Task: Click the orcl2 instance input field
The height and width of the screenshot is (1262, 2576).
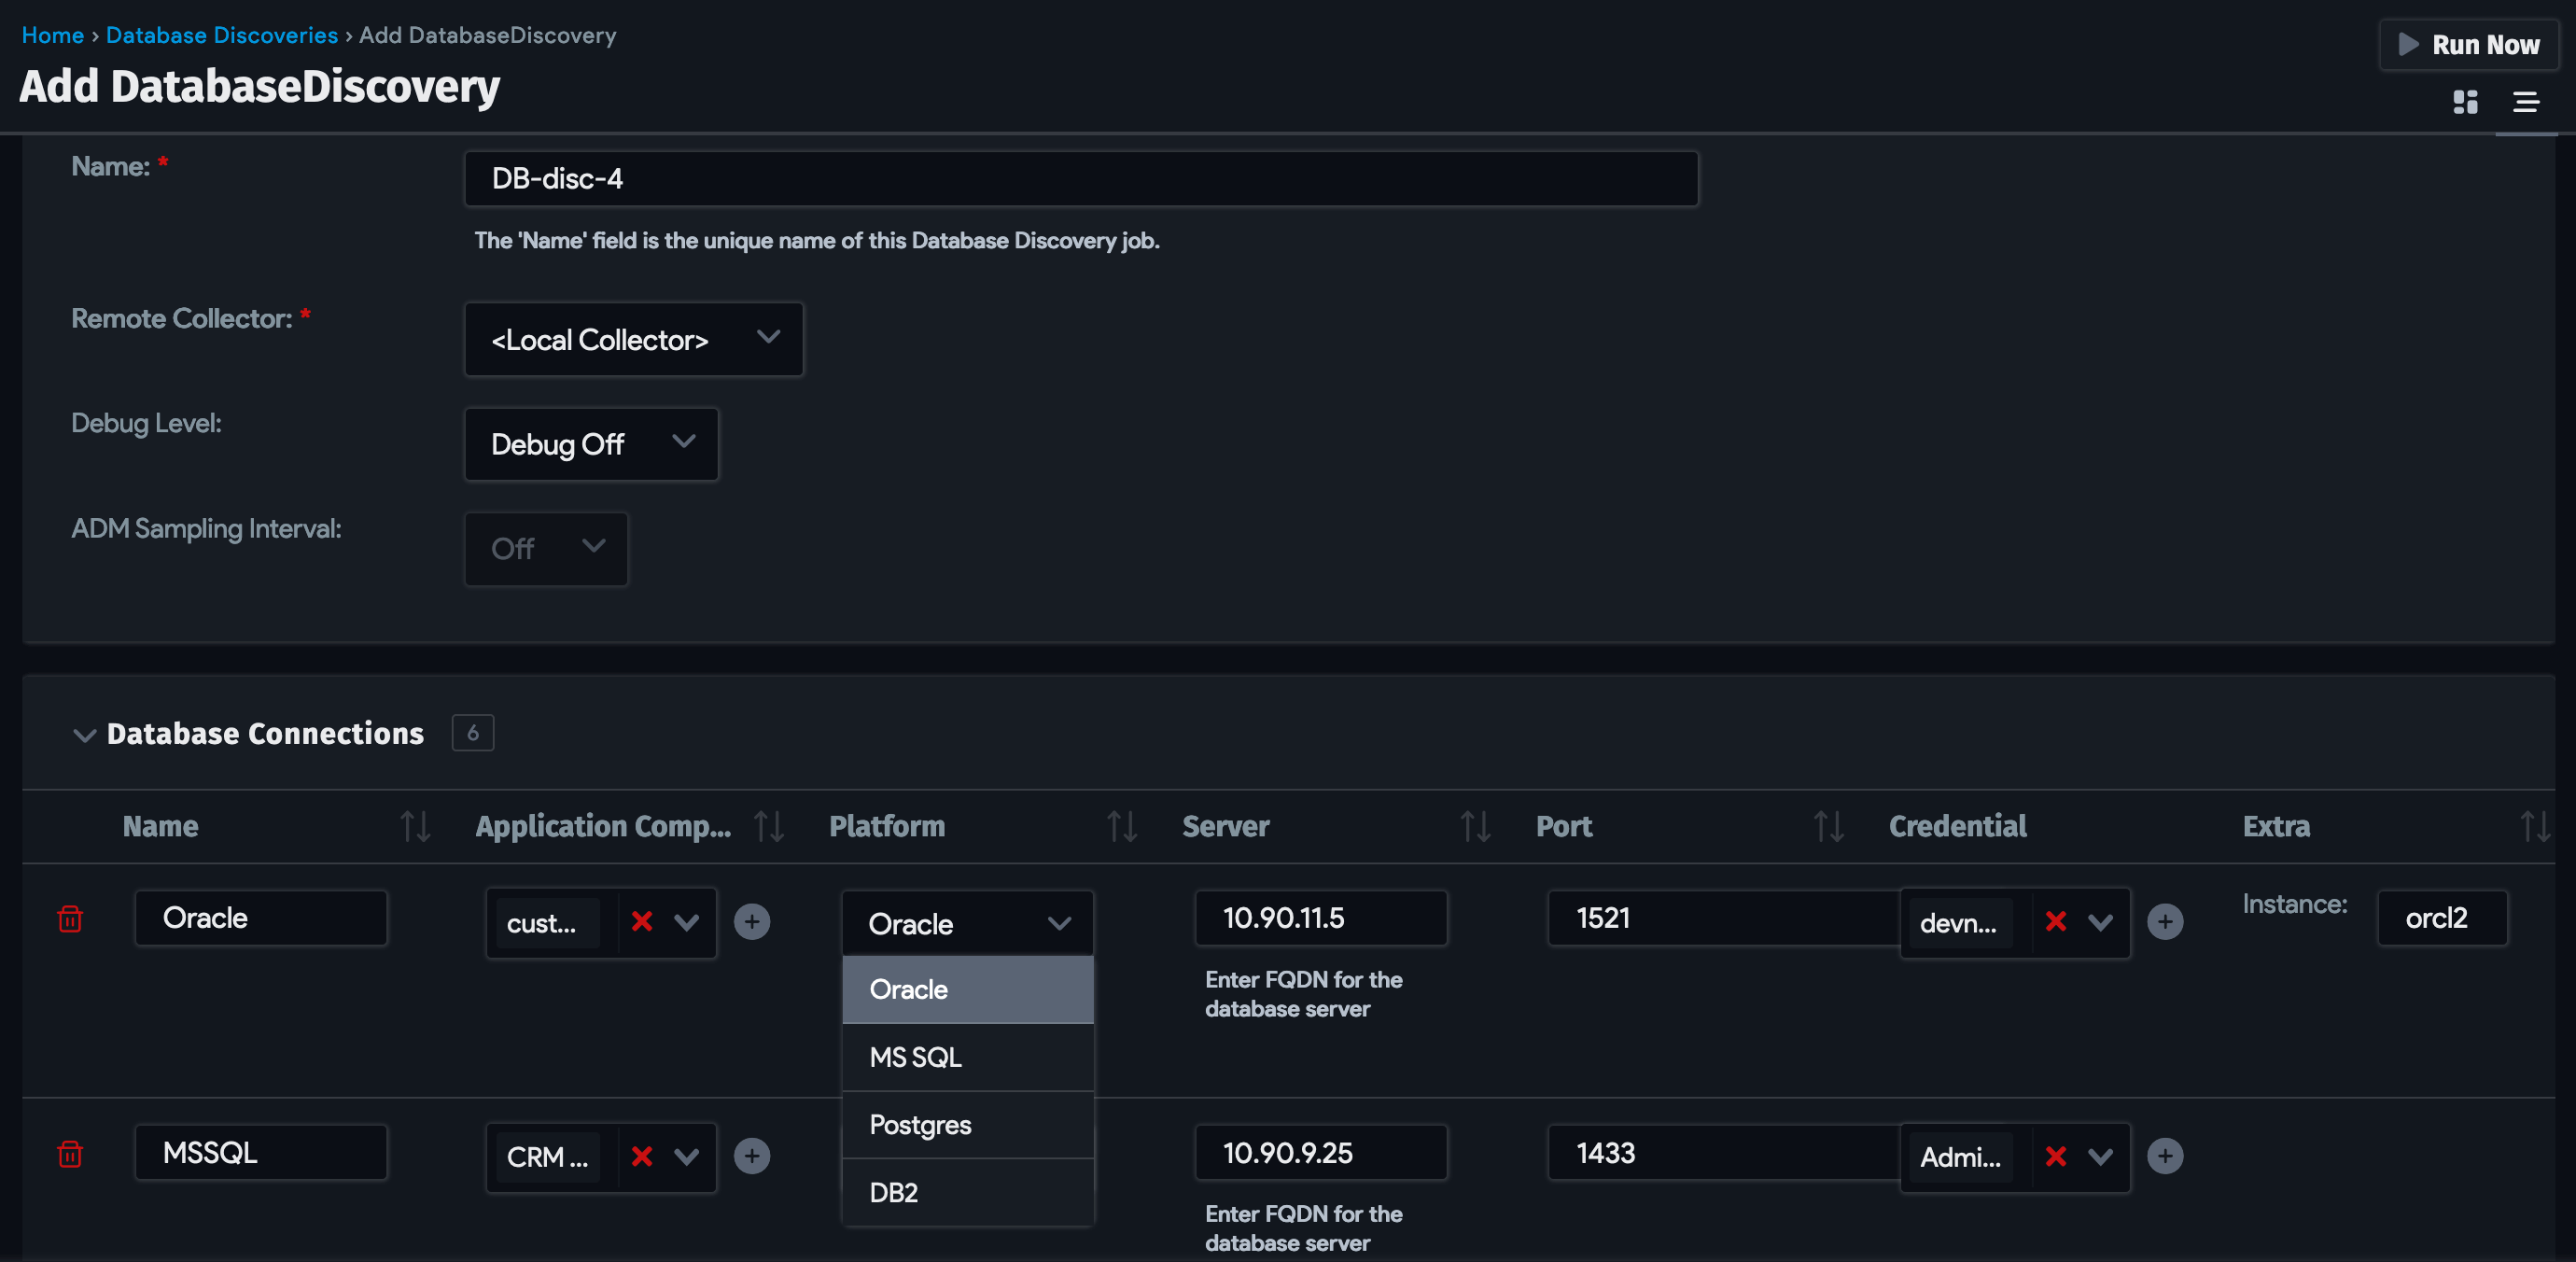Action: tap(2441, 918)
